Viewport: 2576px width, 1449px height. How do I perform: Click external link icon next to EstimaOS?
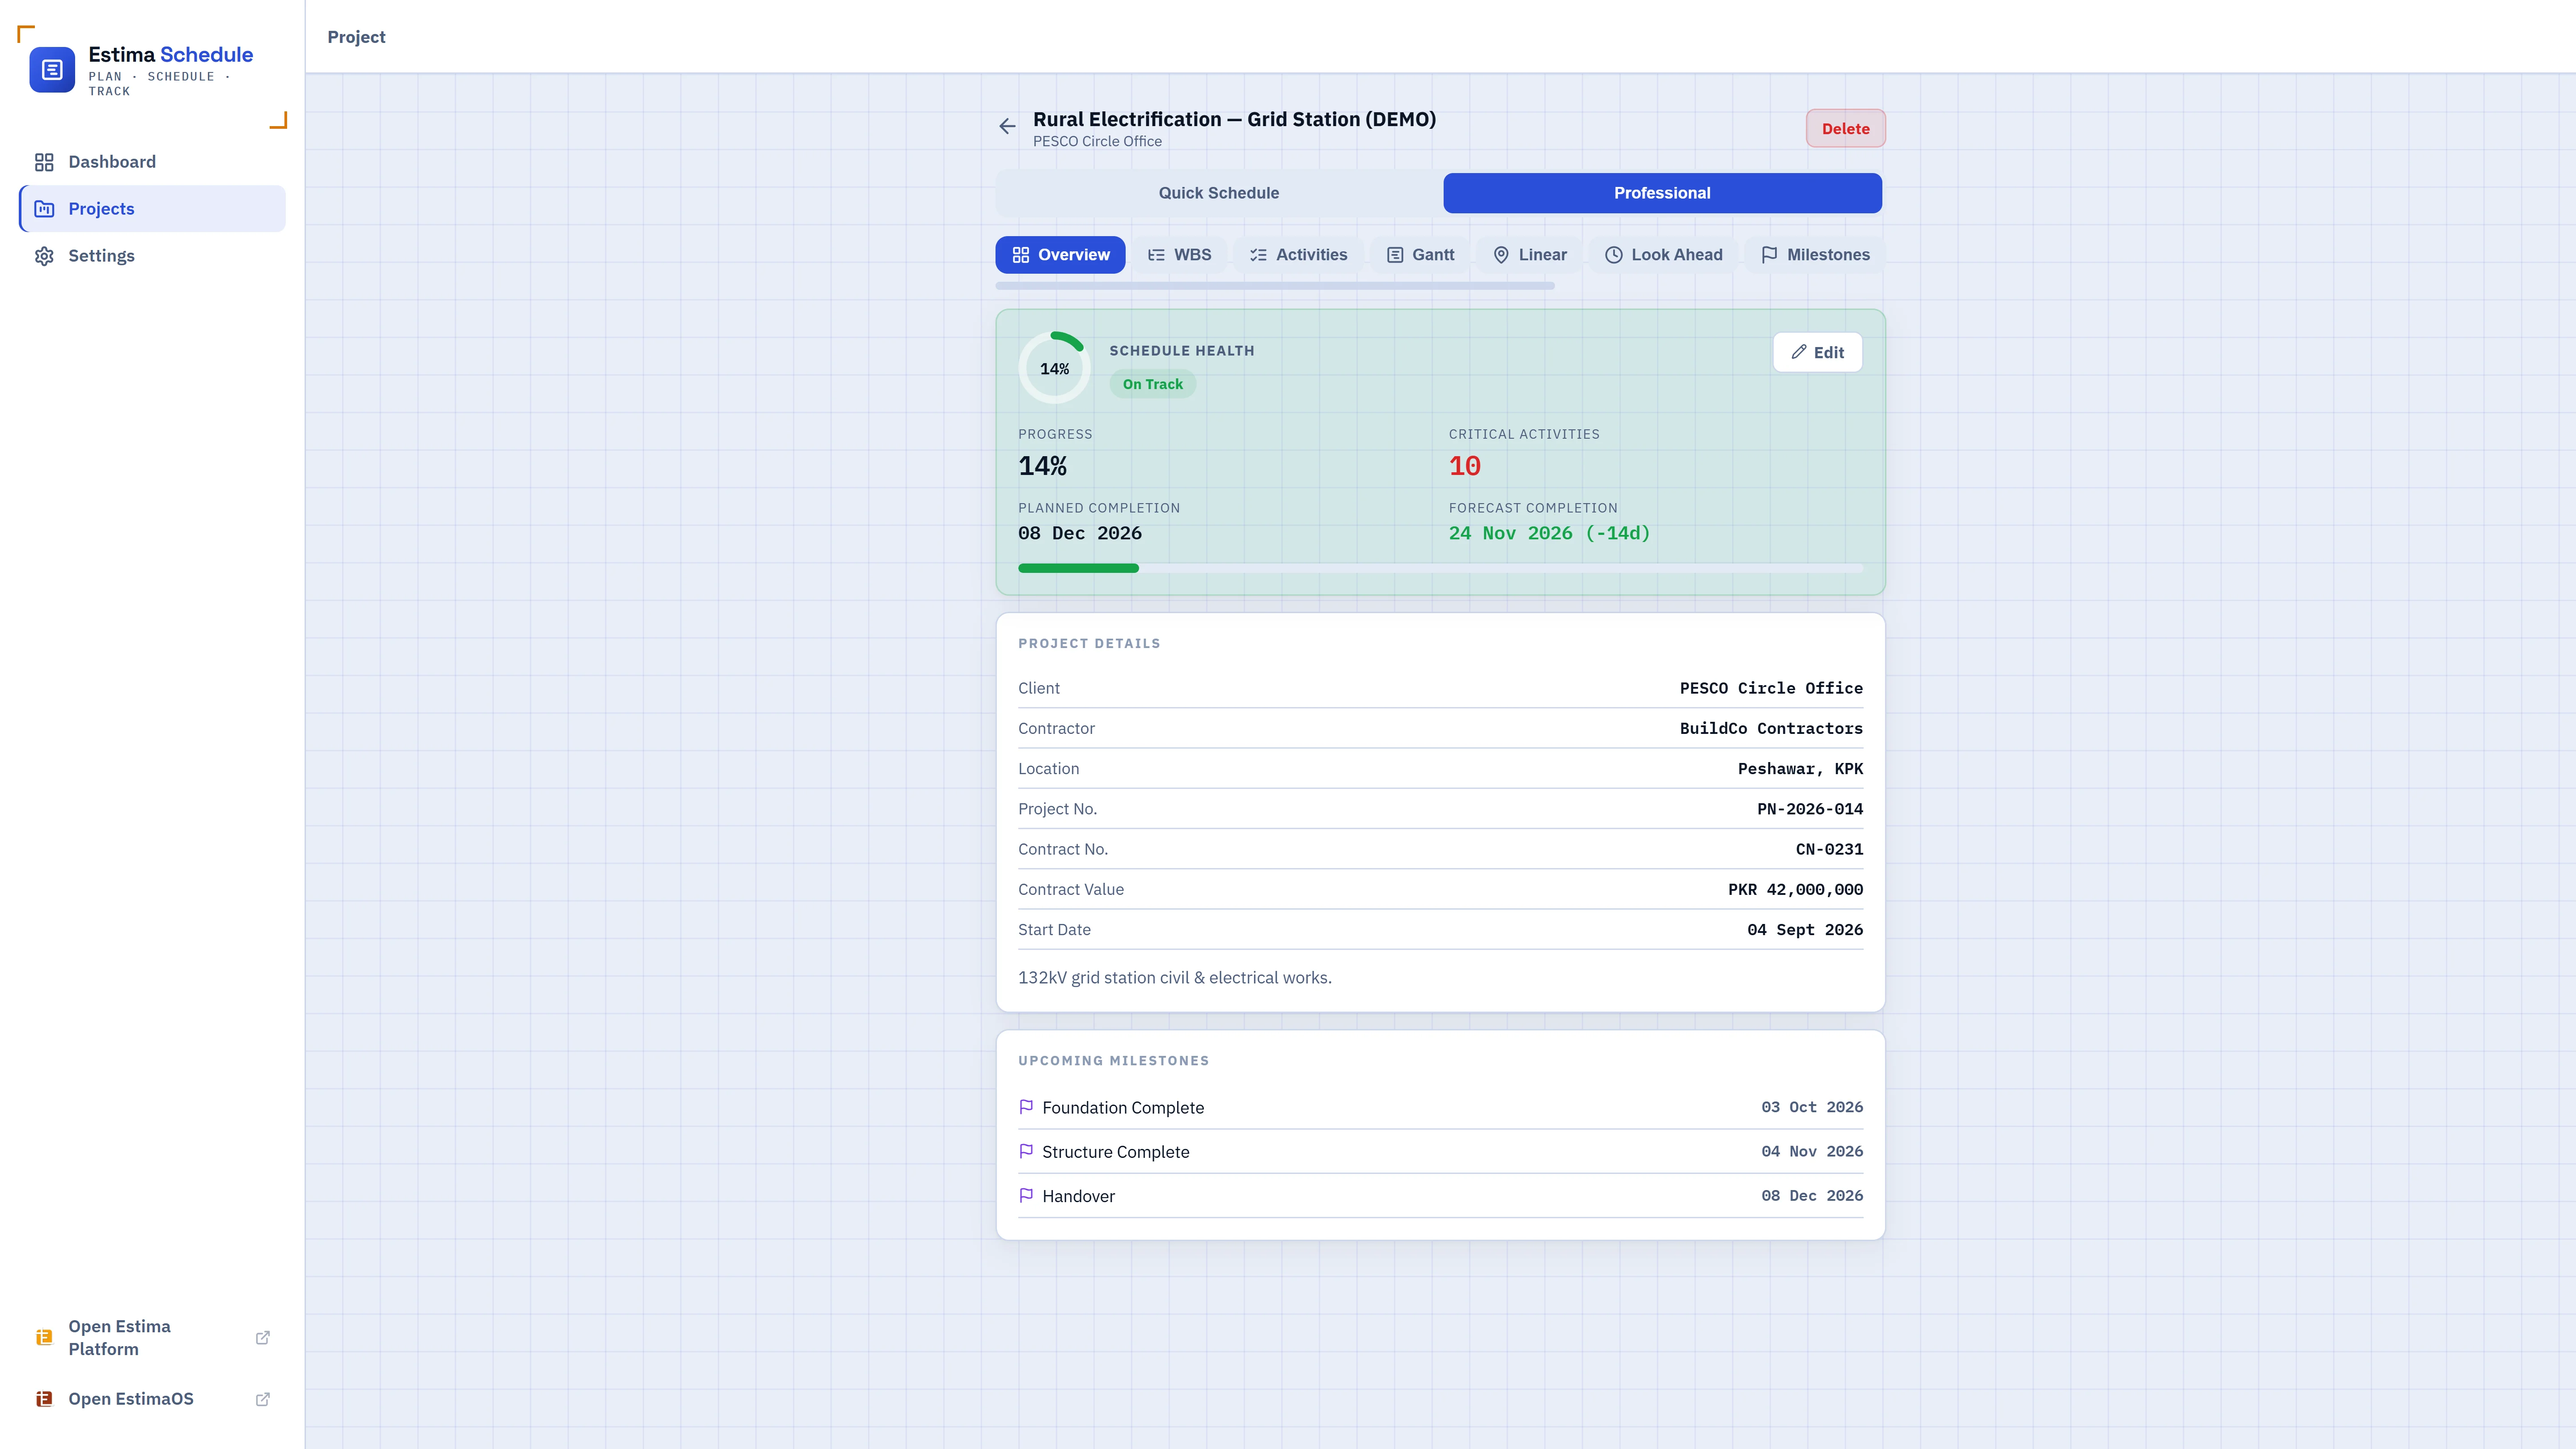coord(263,1399)
